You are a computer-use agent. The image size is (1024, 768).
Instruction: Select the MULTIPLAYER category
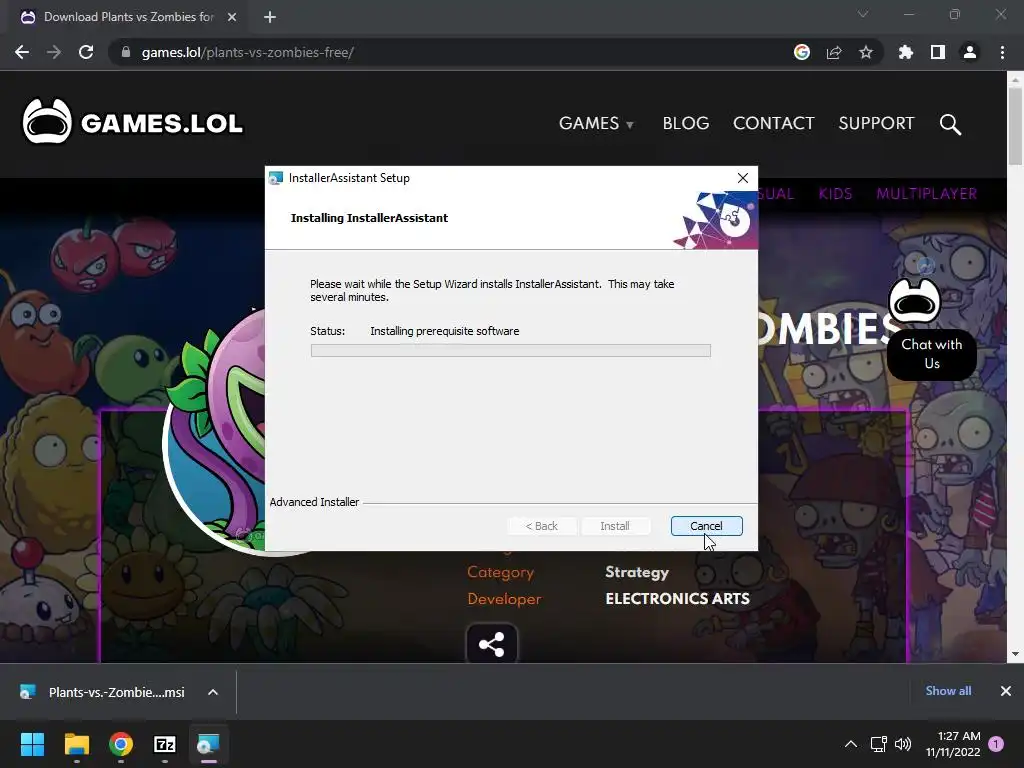pos(927,194)
